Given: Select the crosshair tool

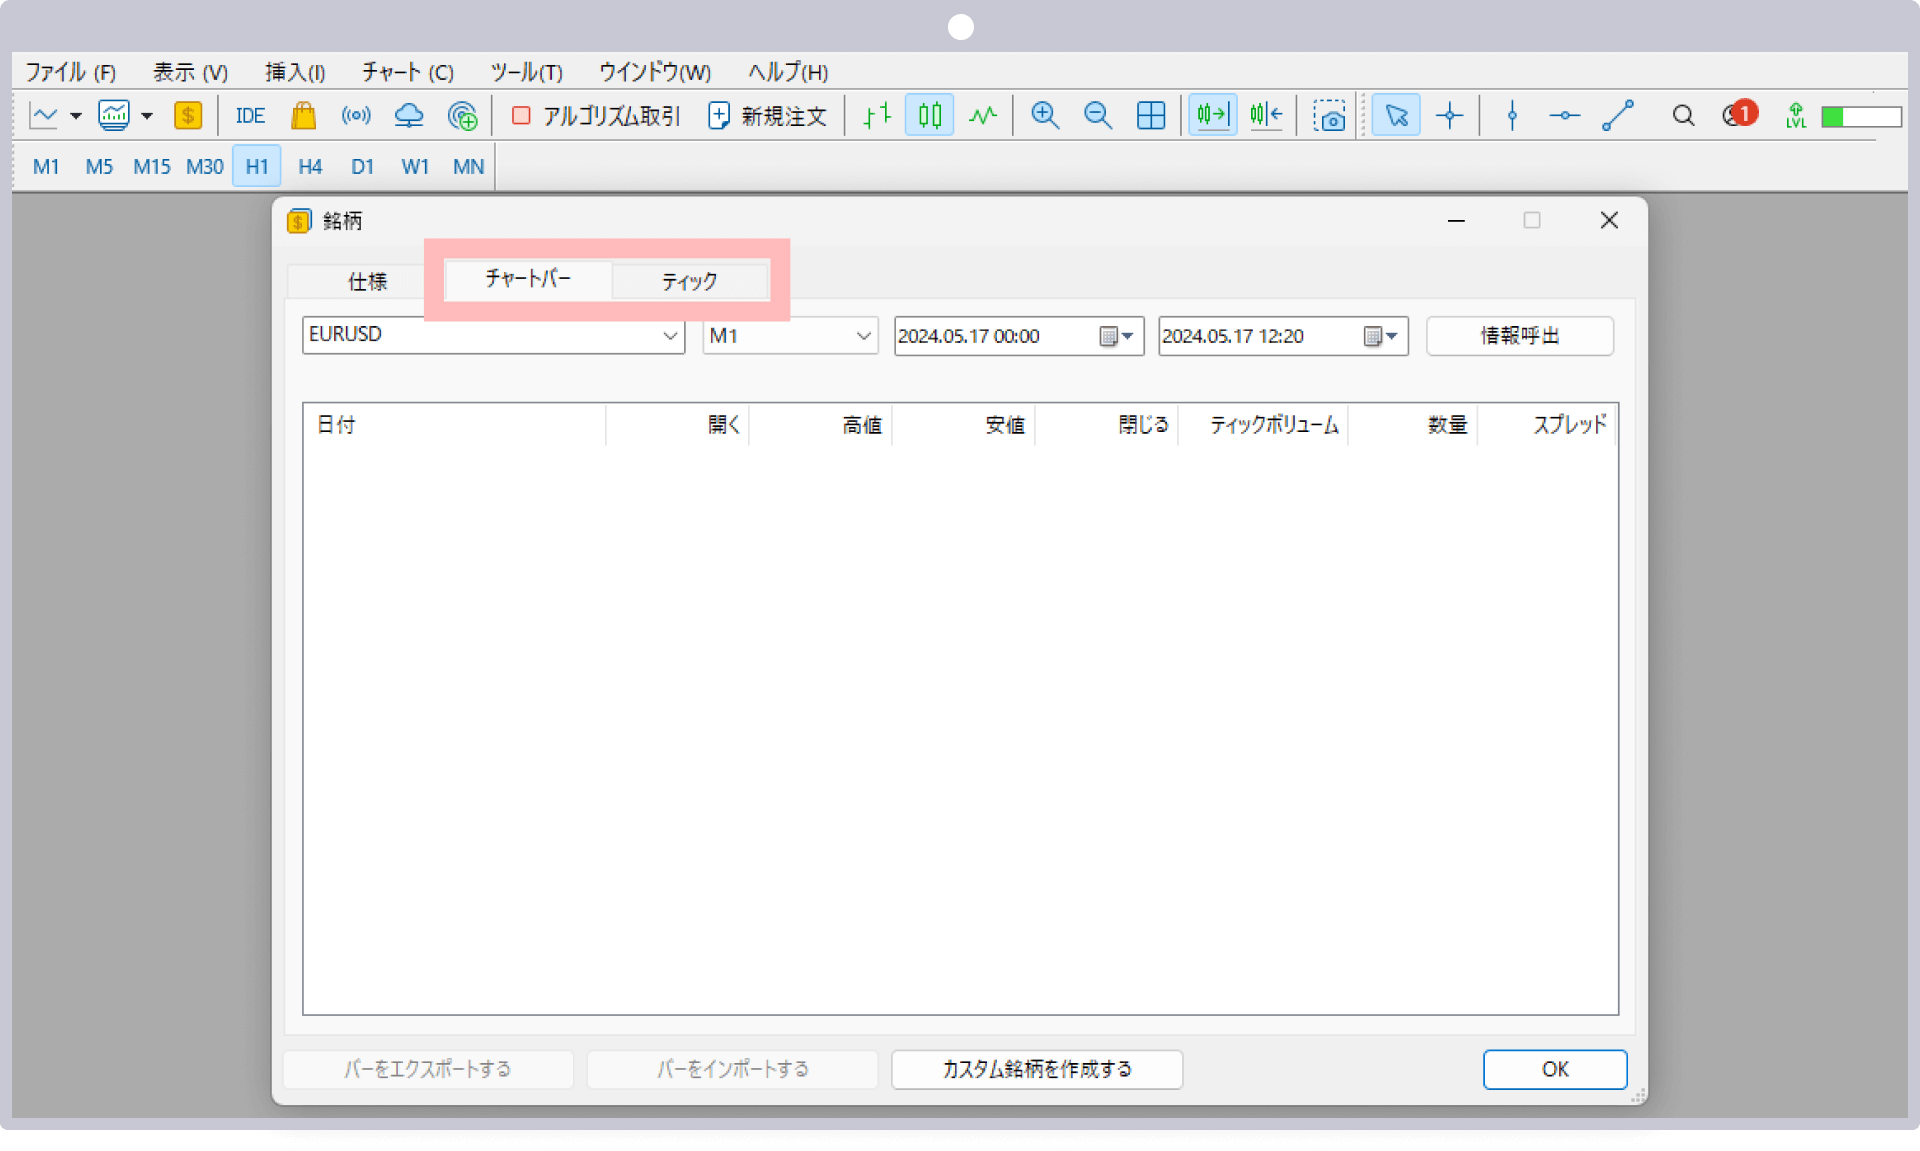Looking at the screenshot, I should [1449, 116].
